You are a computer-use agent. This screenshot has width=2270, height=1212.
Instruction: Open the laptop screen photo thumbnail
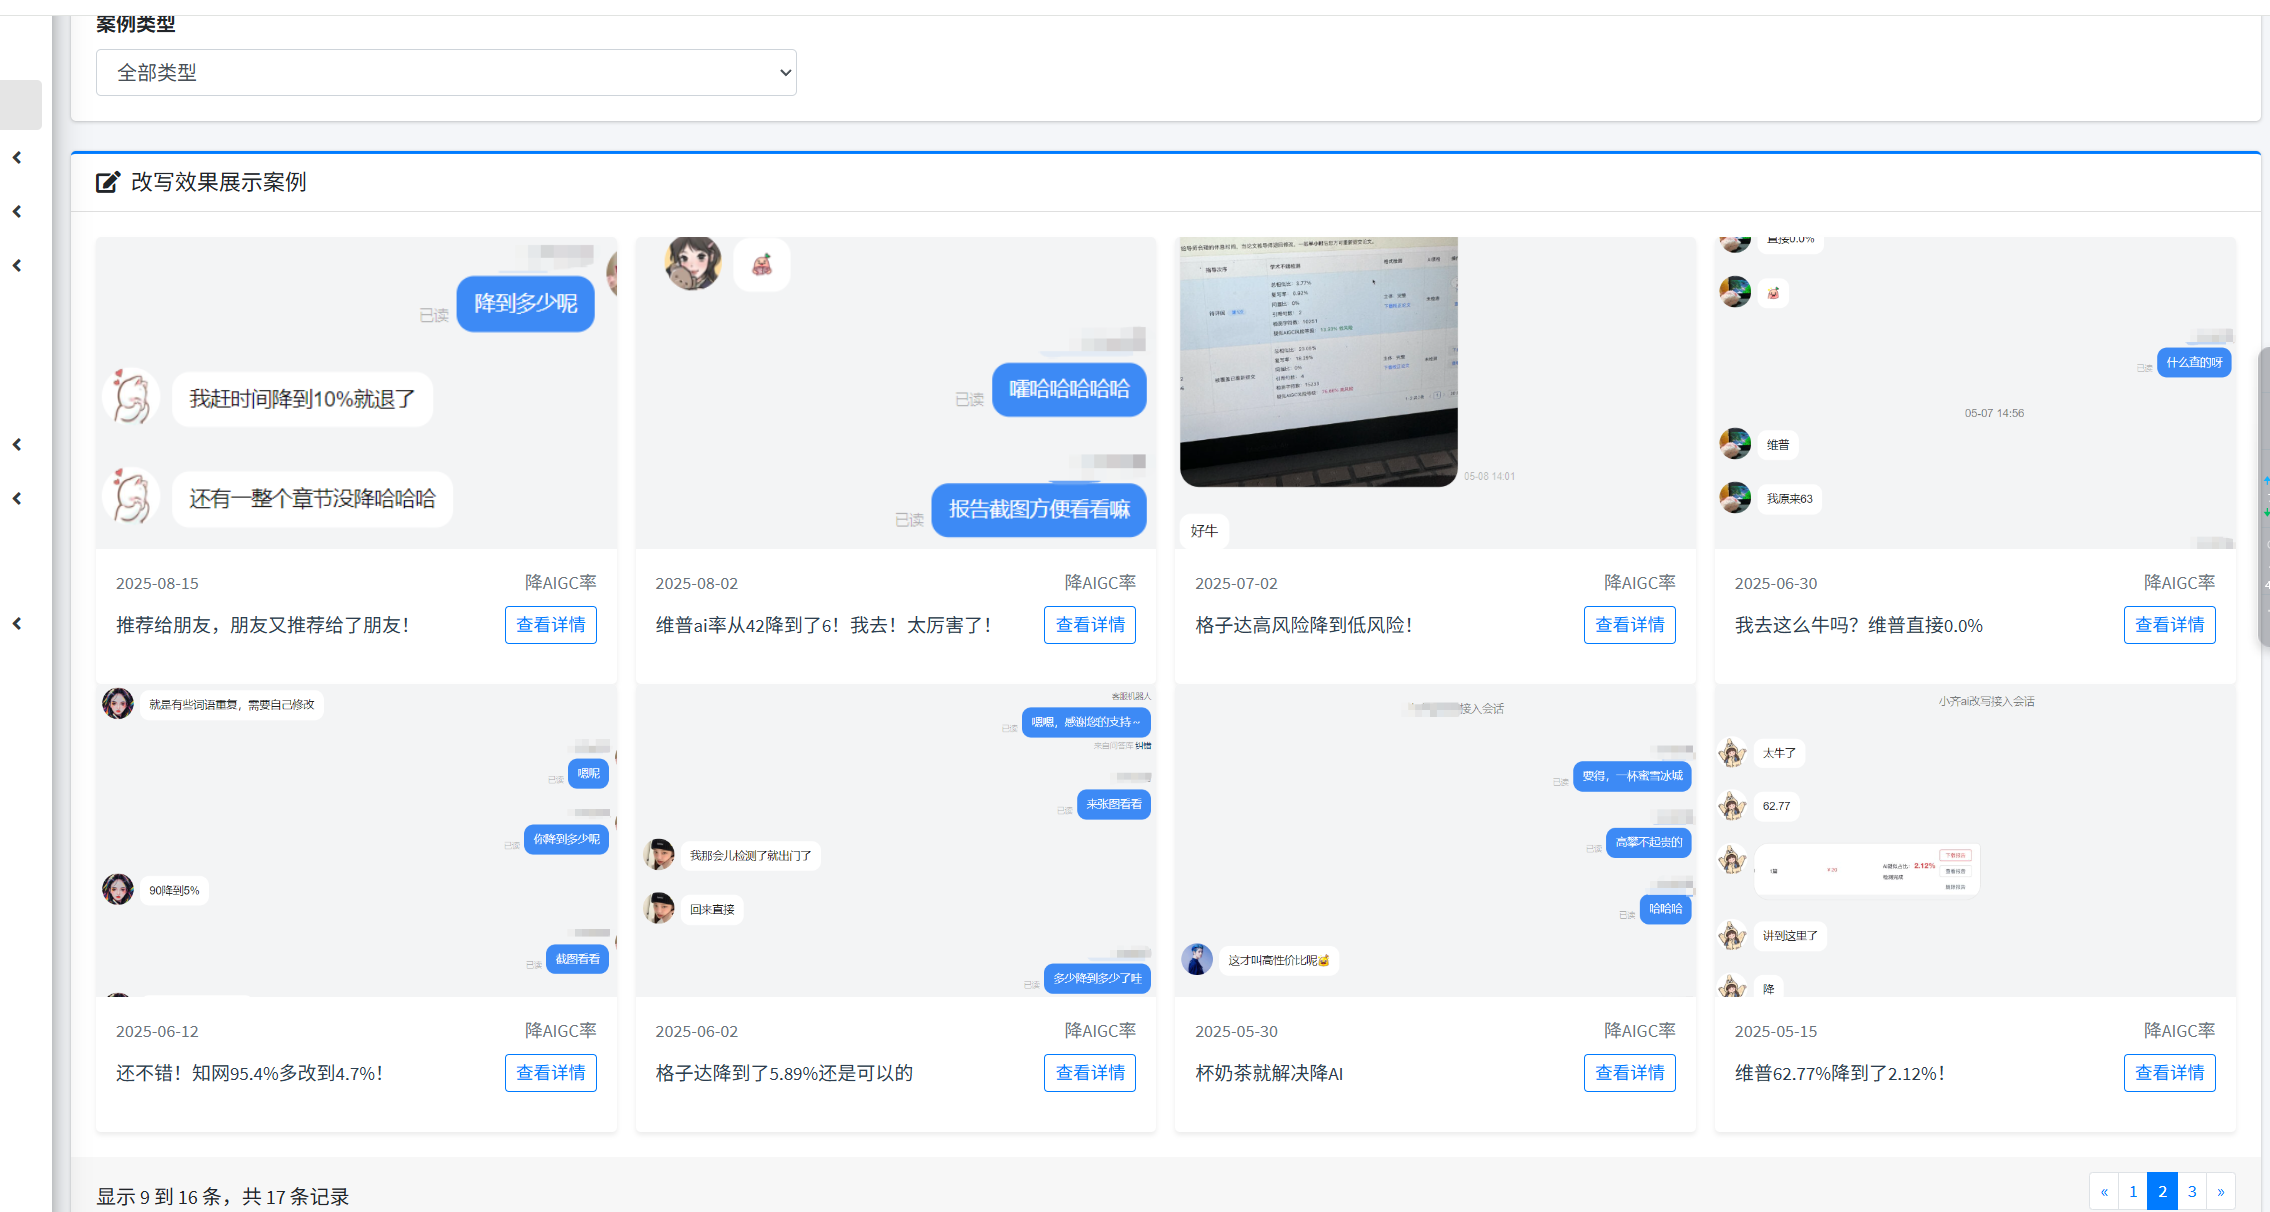pyautogui.click(x=1318, y=361)
